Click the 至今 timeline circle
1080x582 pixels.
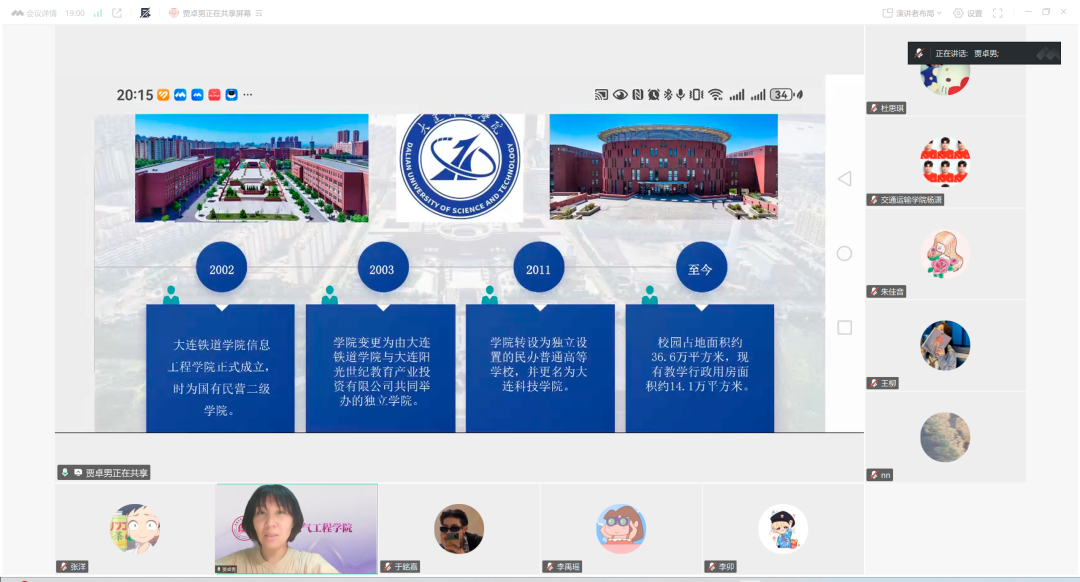(701, 268)
